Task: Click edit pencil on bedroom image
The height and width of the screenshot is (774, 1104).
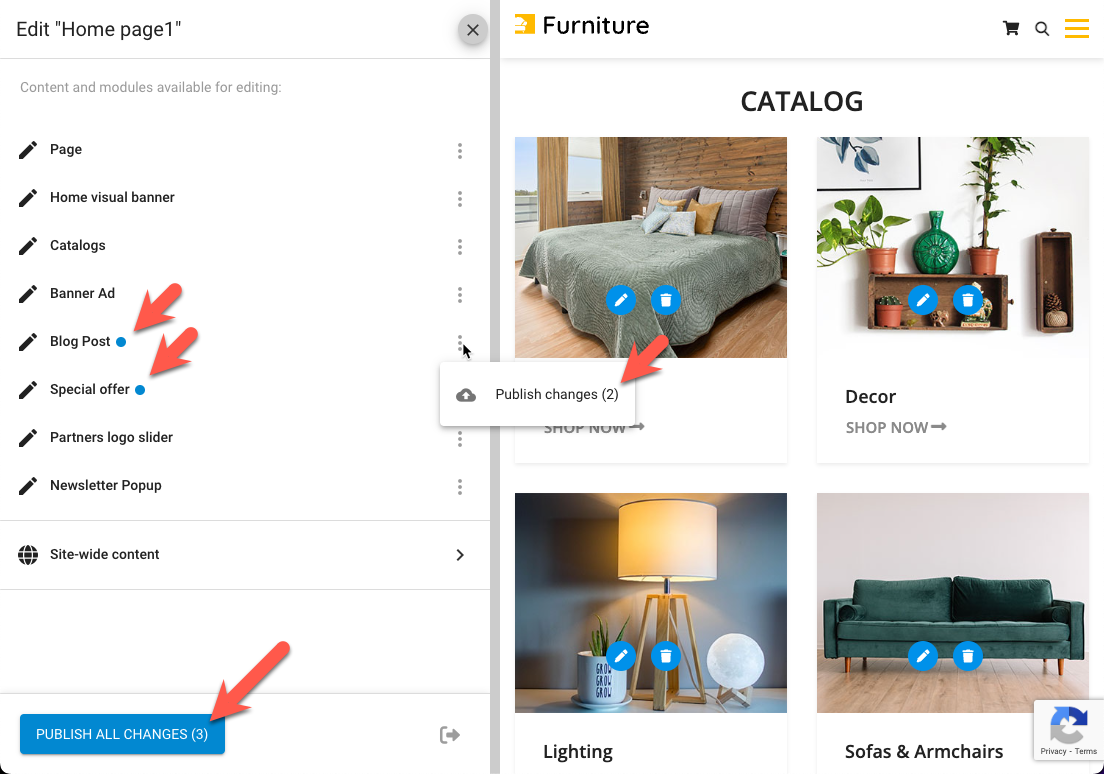Action: (x=621, y=300)
